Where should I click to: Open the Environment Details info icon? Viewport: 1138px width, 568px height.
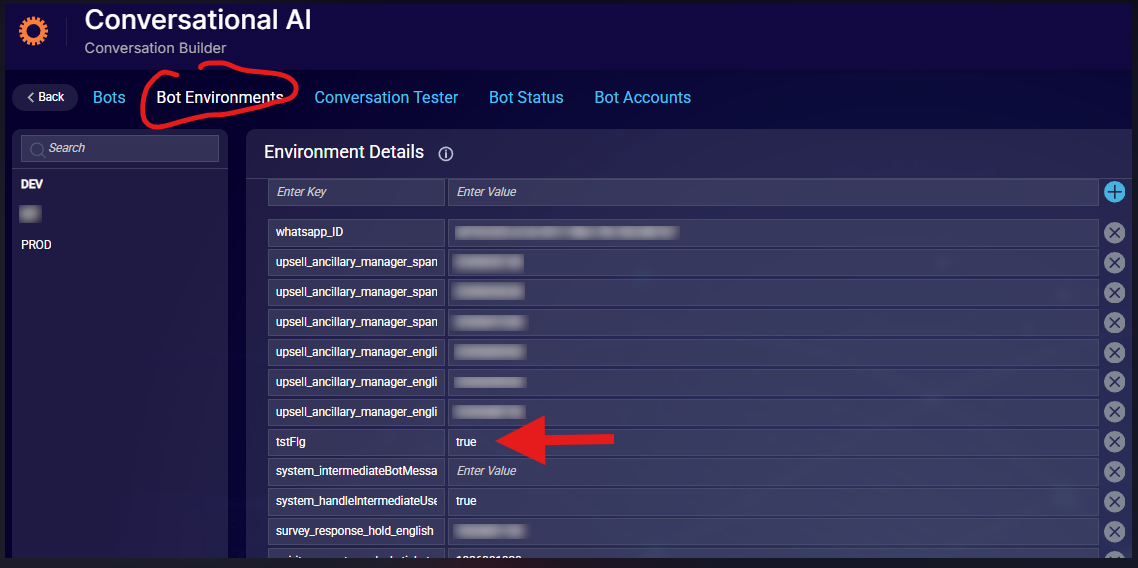coord(446,154)
